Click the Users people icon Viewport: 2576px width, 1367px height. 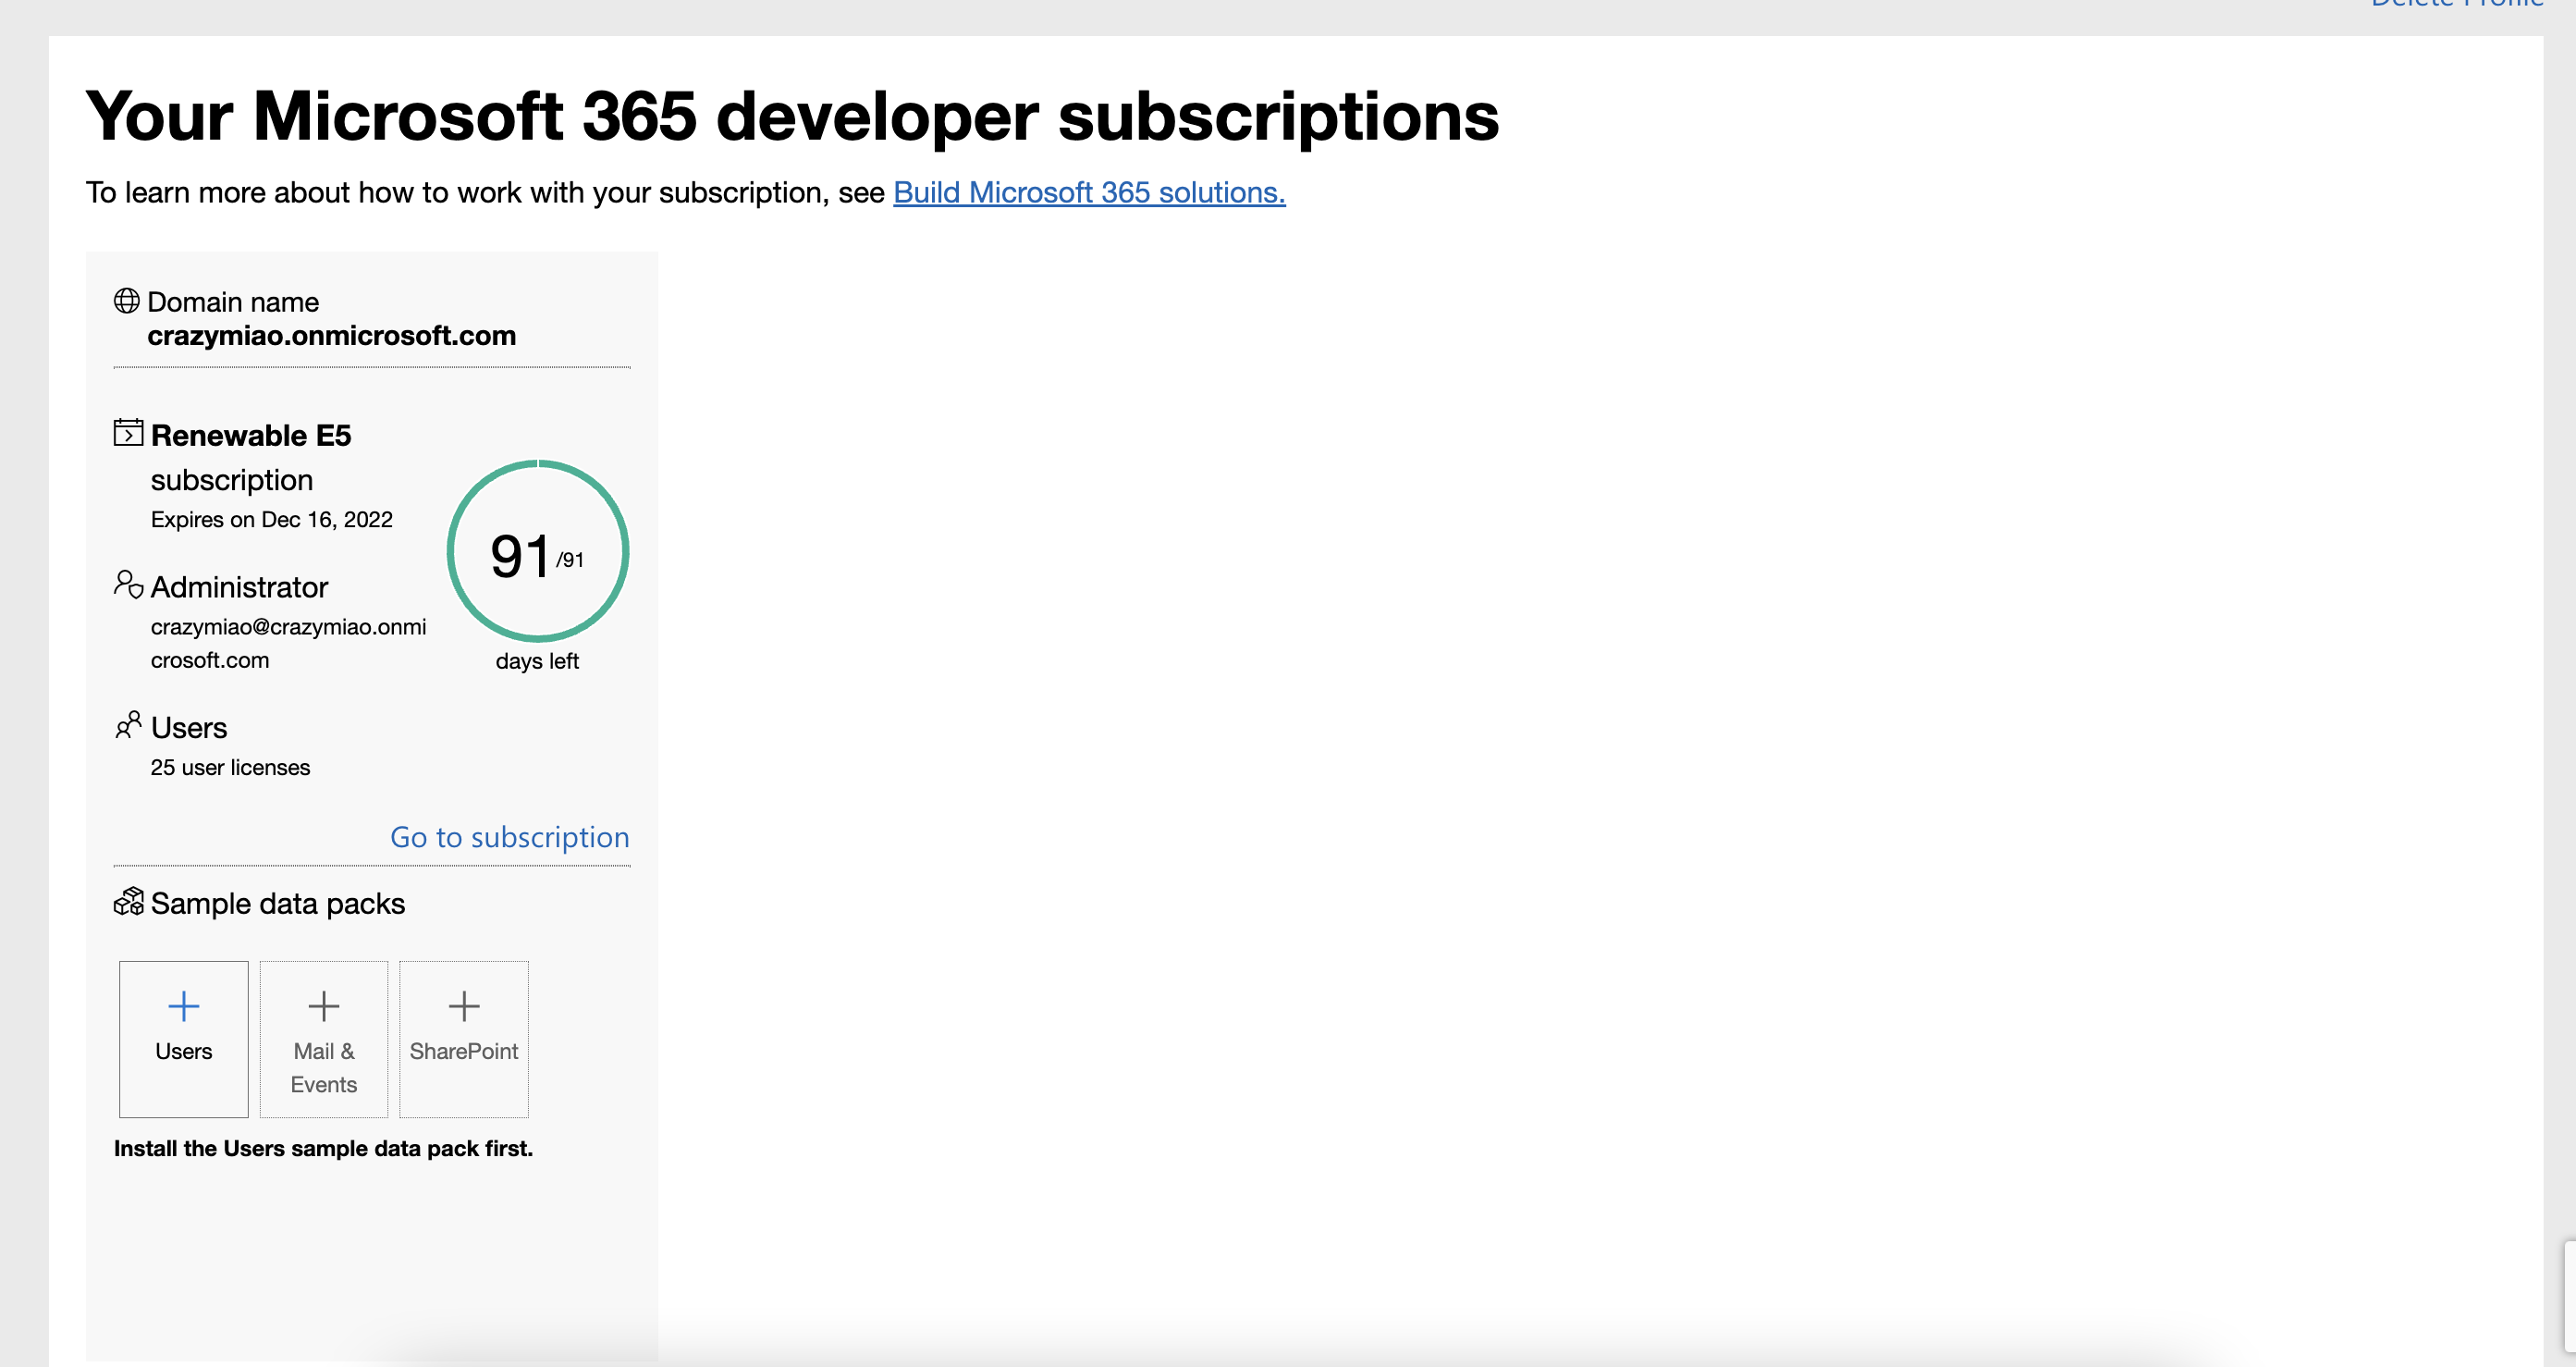(128, 725)
